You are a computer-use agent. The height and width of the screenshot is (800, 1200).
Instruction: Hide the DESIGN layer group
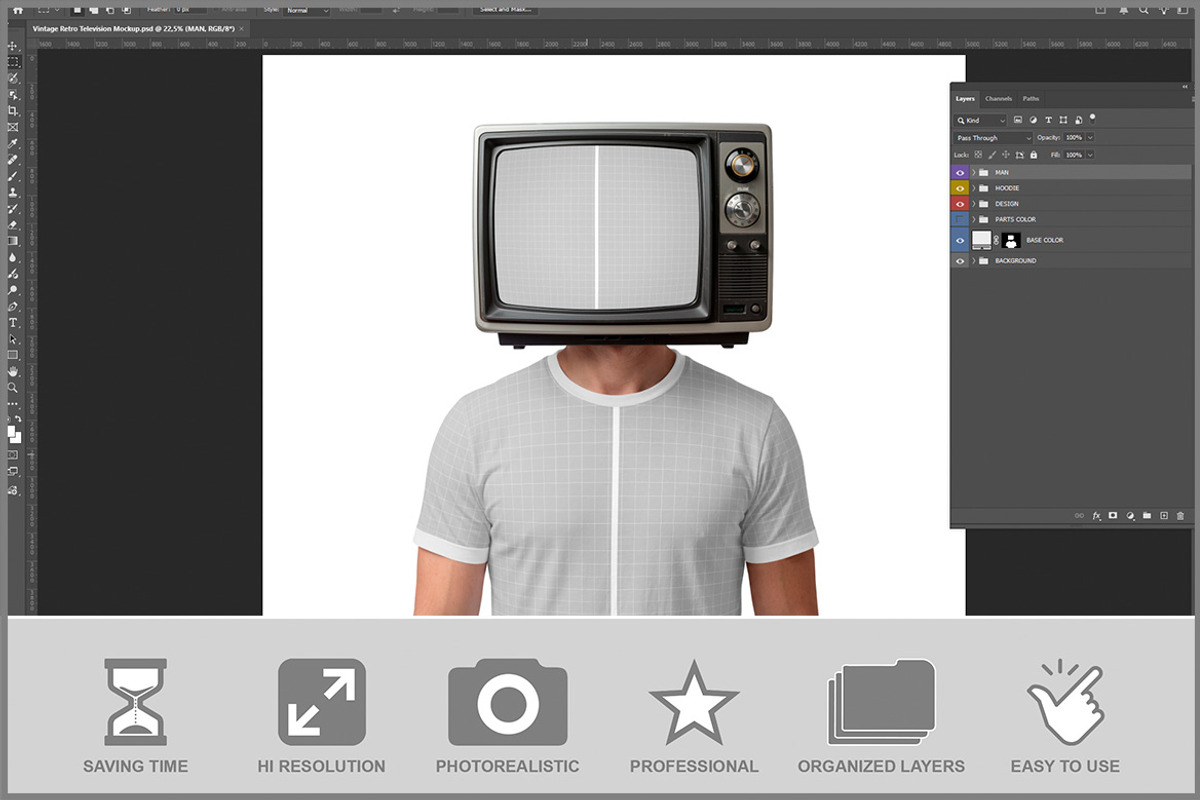click(960, 204)
